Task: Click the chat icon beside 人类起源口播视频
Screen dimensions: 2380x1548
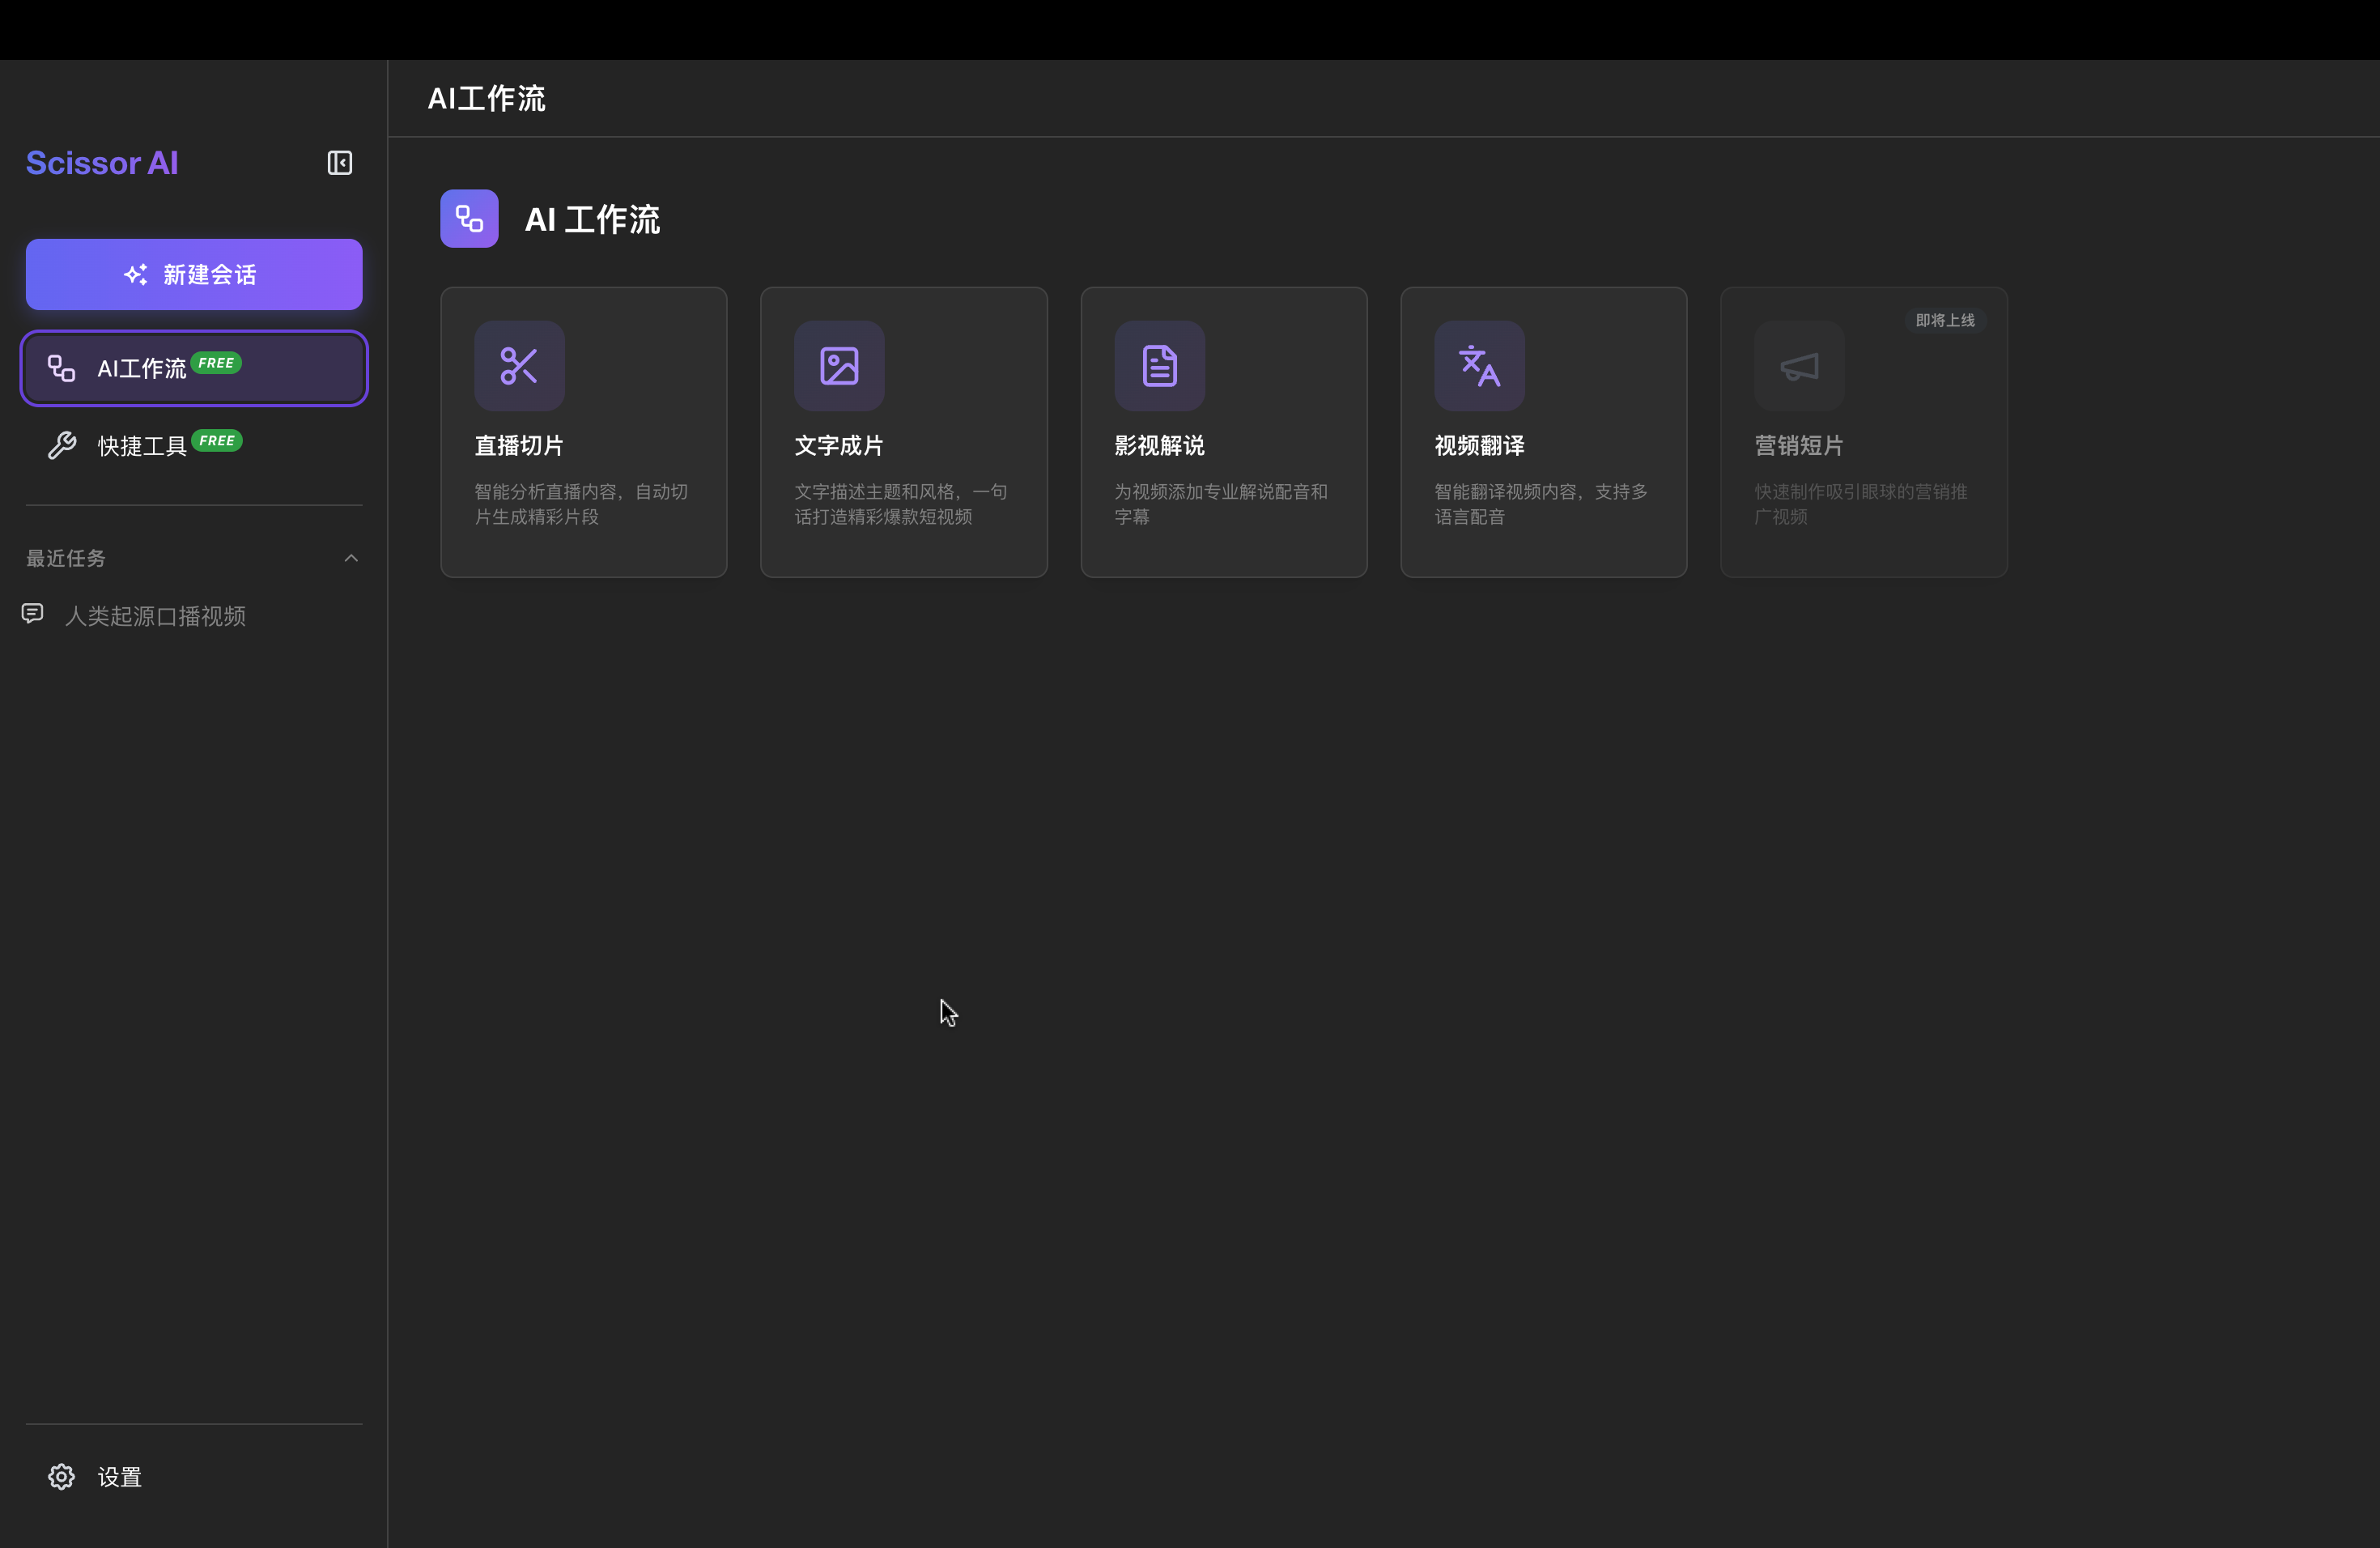Action: (33, 613)
